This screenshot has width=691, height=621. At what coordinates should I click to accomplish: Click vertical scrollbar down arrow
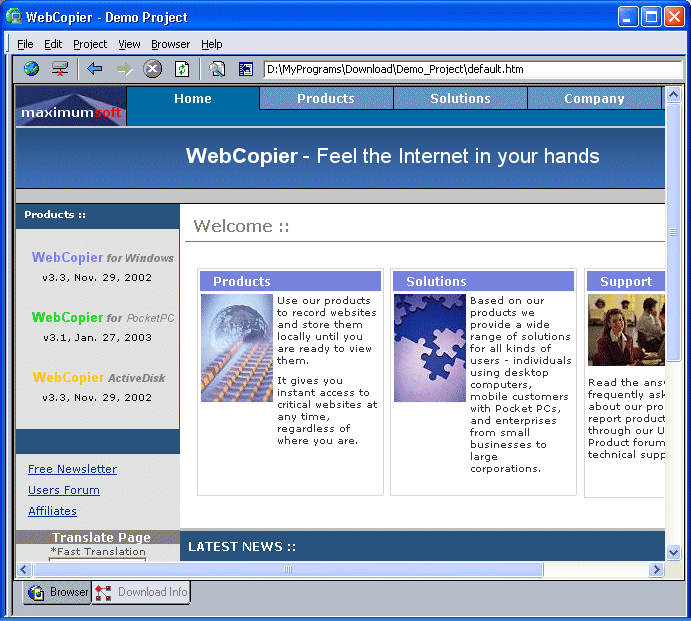673,552
